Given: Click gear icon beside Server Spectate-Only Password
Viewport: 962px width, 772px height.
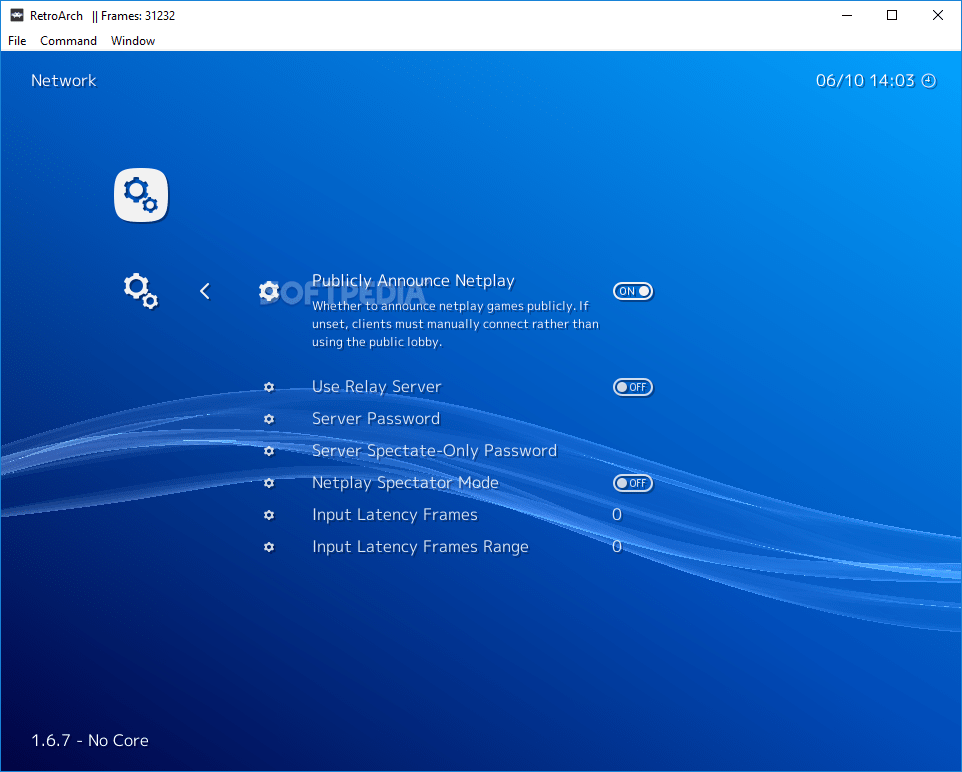Looking at the screenshot, I should click(269, 451).
